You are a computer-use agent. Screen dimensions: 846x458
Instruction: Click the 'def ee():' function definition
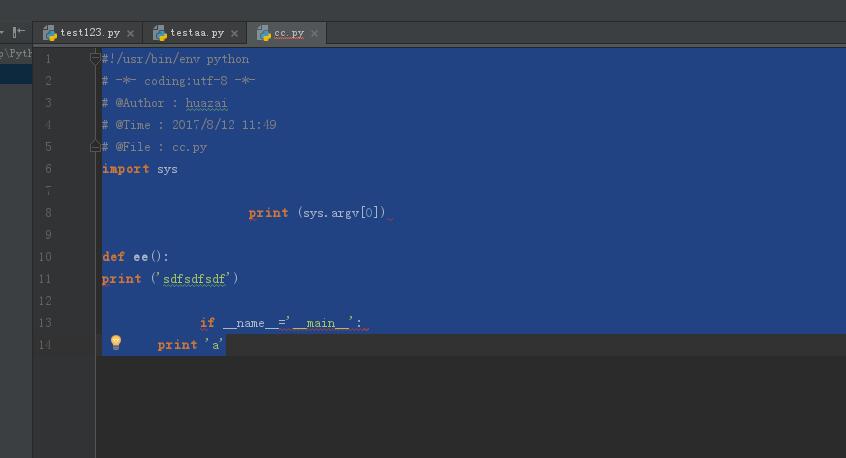click(135, 257)
